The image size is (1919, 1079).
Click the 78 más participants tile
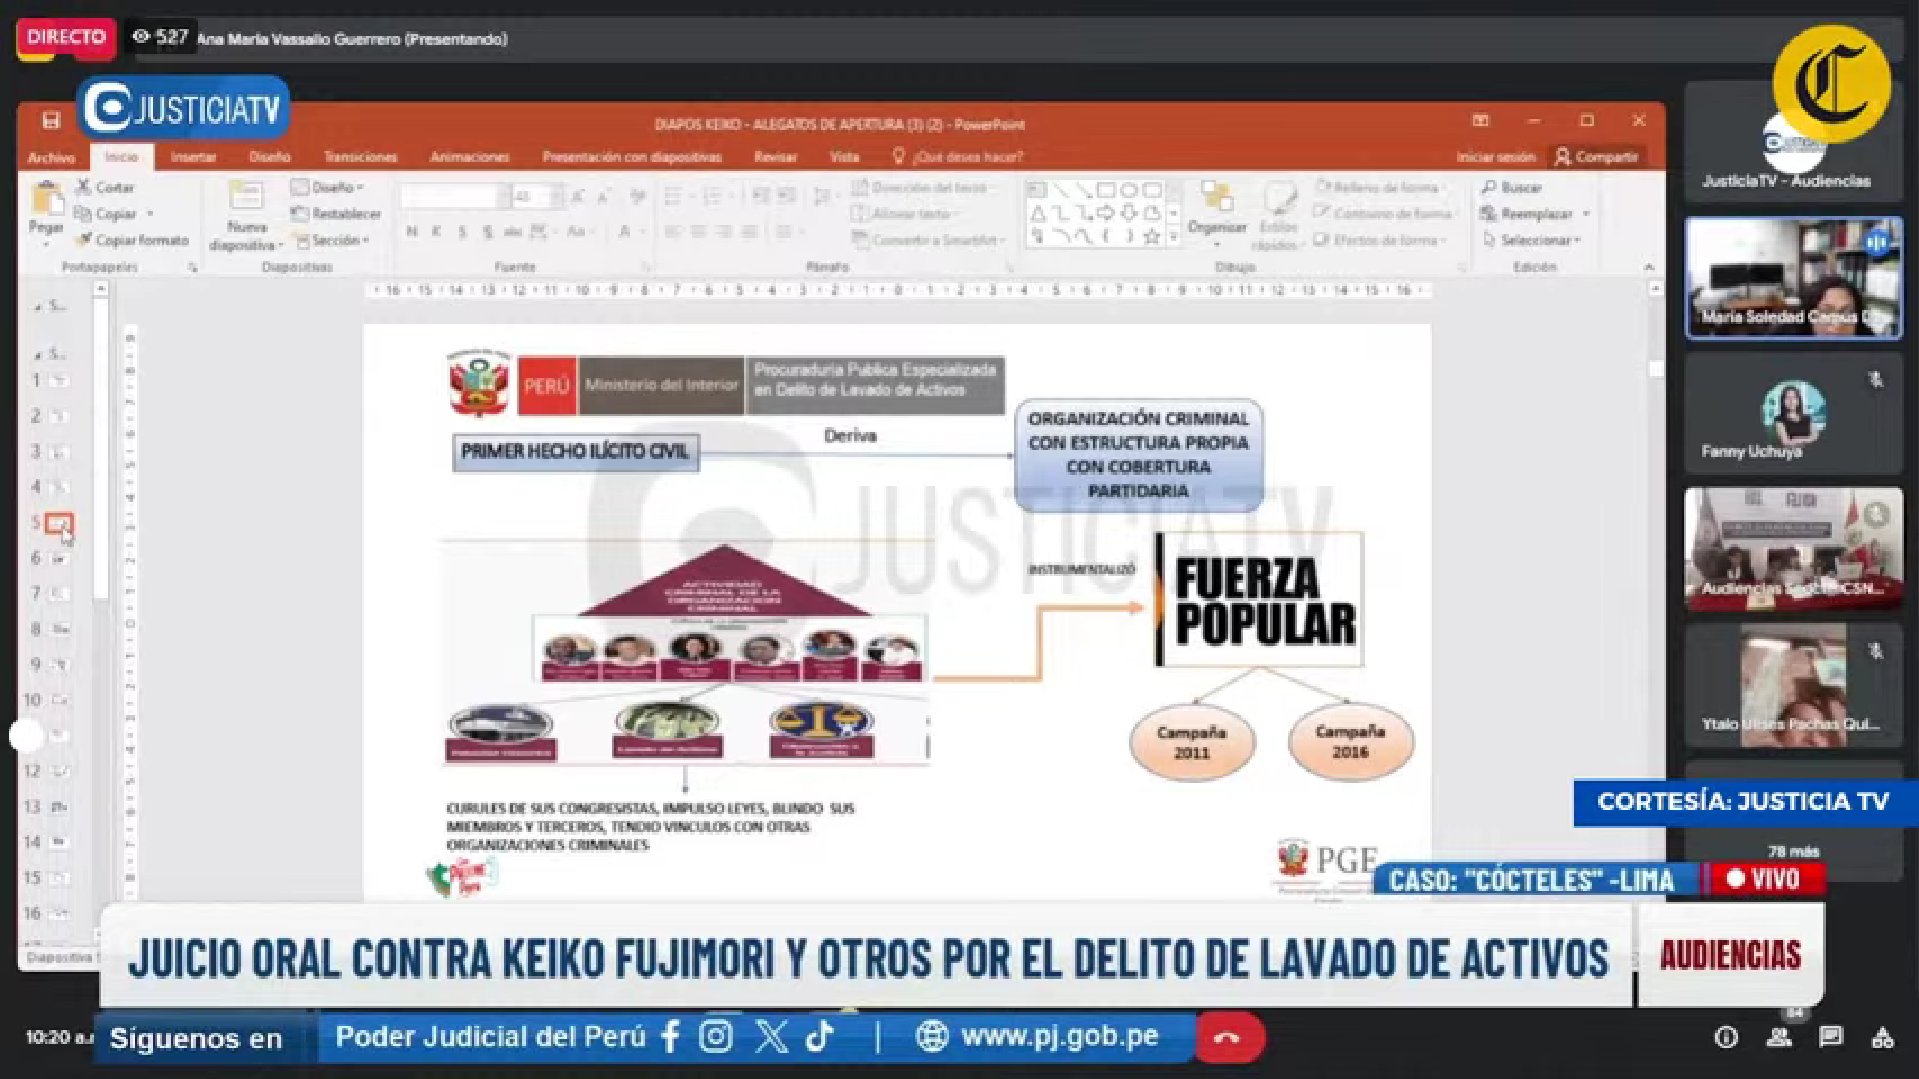1793,822
